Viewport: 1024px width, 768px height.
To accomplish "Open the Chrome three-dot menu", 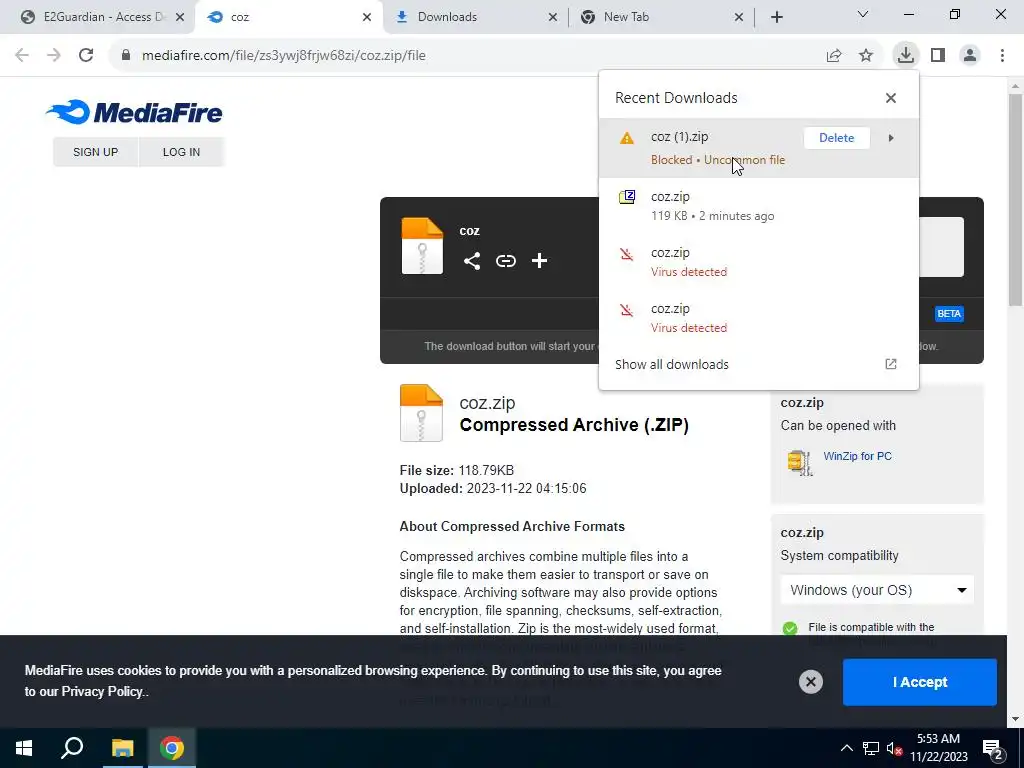I will [1002, 56].
